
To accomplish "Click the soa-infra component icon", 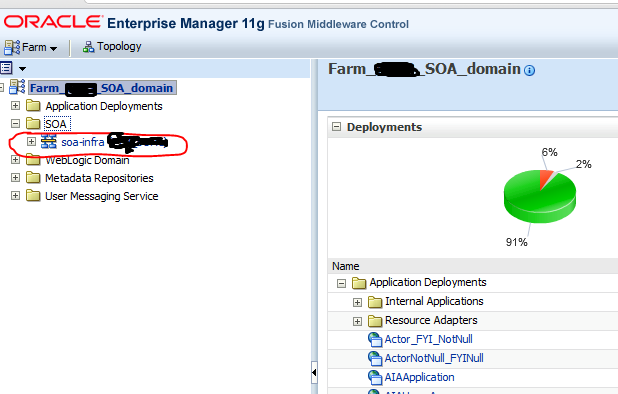I will click(49, 141).
